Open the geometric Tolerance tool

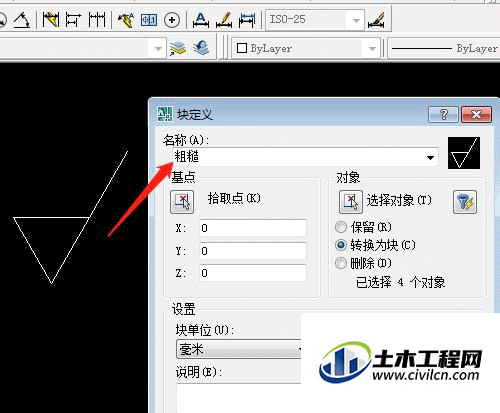click(x=149, y=20)
